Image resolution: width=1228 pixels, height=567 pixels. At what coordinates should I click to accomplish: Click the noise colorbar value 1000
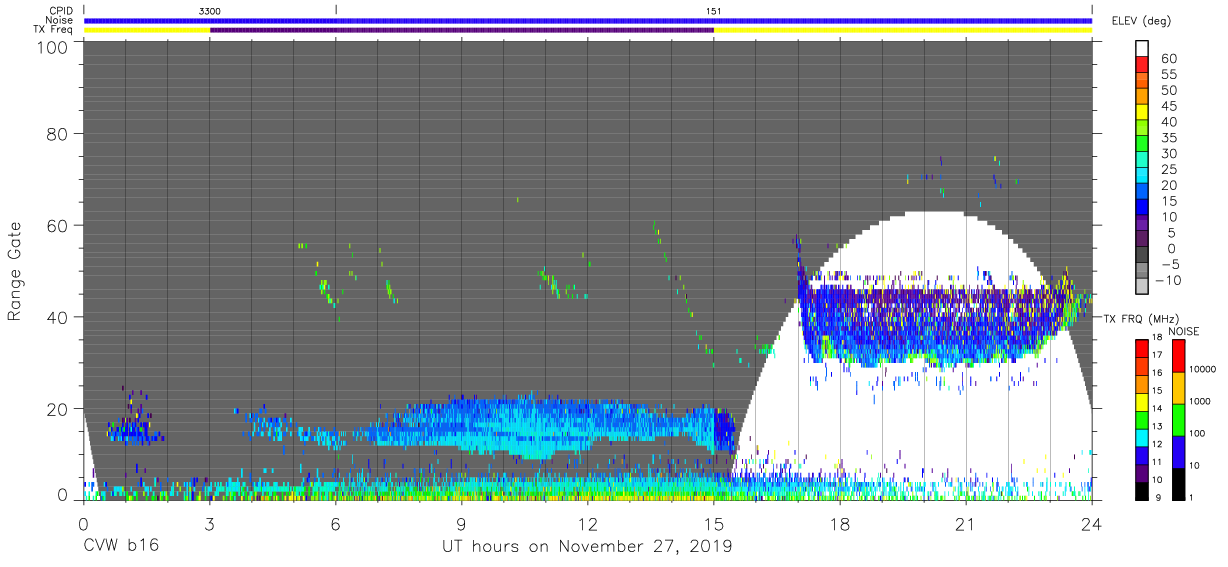coord(1199,401)
